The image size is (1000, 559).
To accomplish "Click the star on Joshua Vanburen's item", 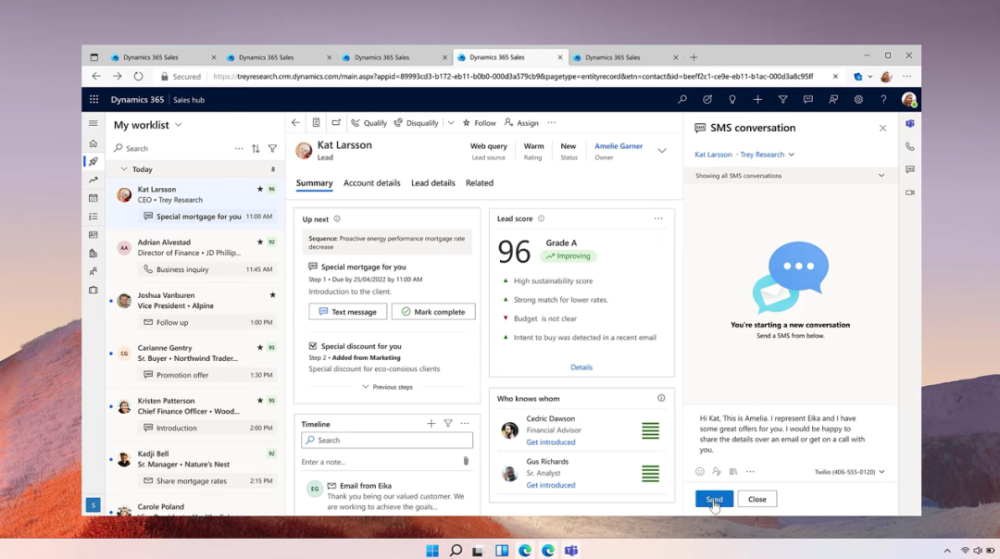I will point(272,295).
